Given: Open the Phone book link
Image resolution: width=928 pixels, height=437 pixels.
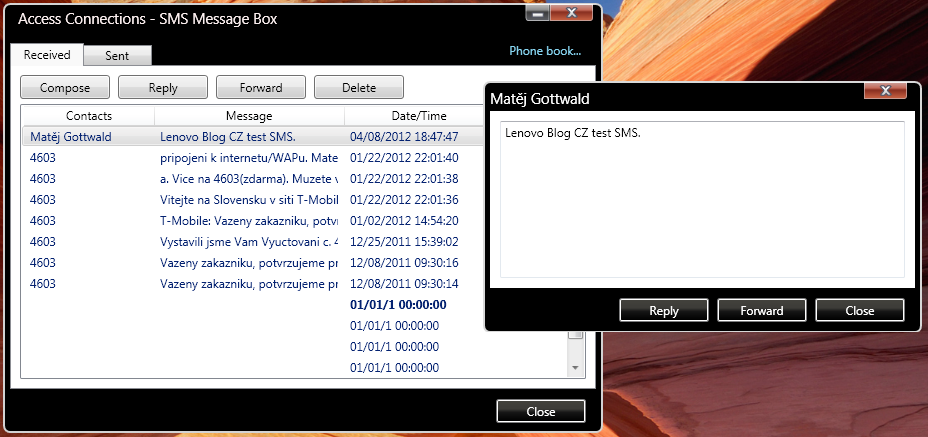Looking at the screenshot, I should (x=544, y=51).
